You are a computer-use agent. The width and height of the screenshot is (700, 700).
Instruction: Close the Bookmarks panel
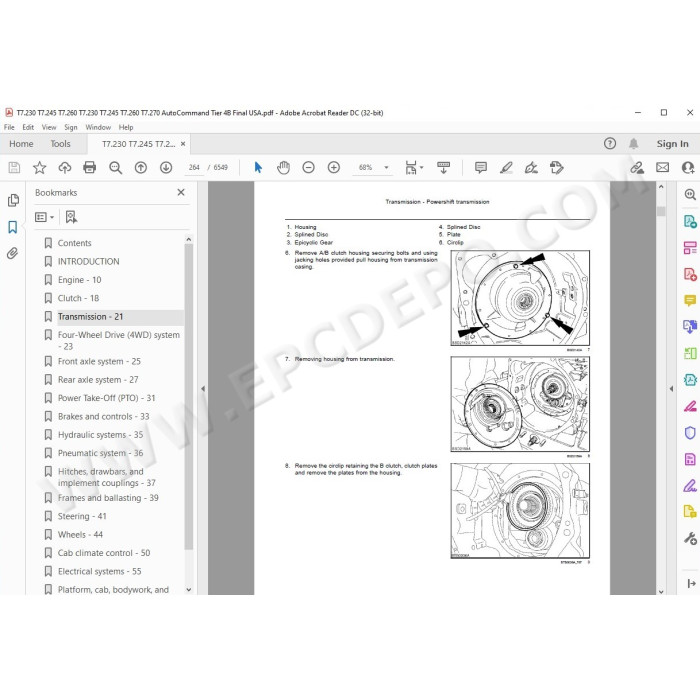click(x=181, y=192)
